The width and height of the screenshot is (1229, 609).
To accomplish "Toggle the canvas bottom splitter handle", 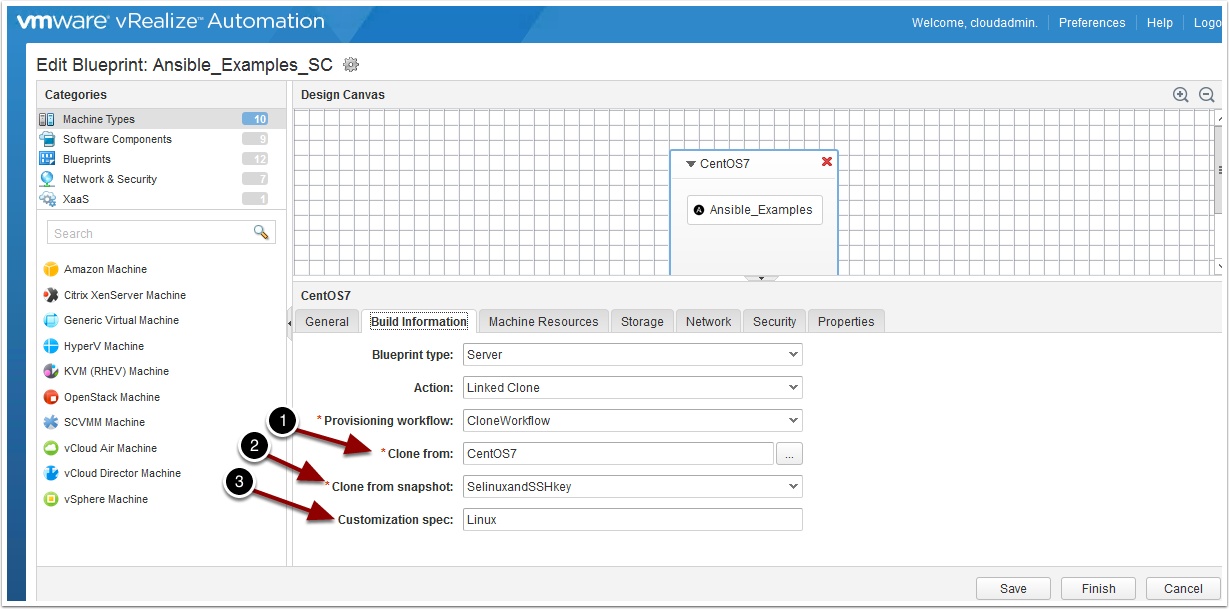I will 760,278.
